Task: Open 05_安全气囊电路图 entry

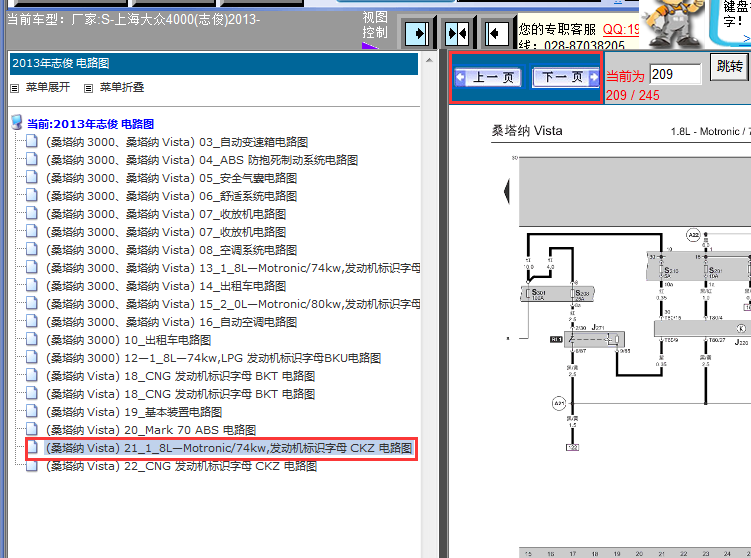Action: (171, 178)
